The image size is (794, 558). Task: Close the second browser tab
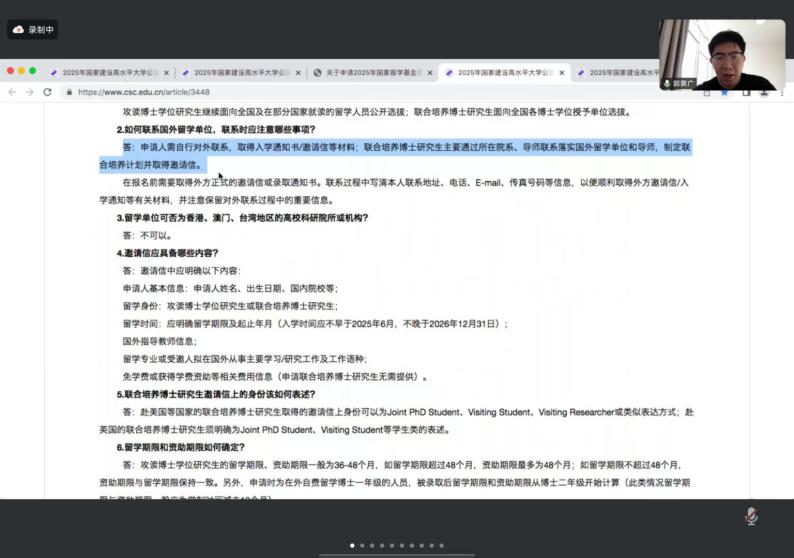tap(298, 73)
